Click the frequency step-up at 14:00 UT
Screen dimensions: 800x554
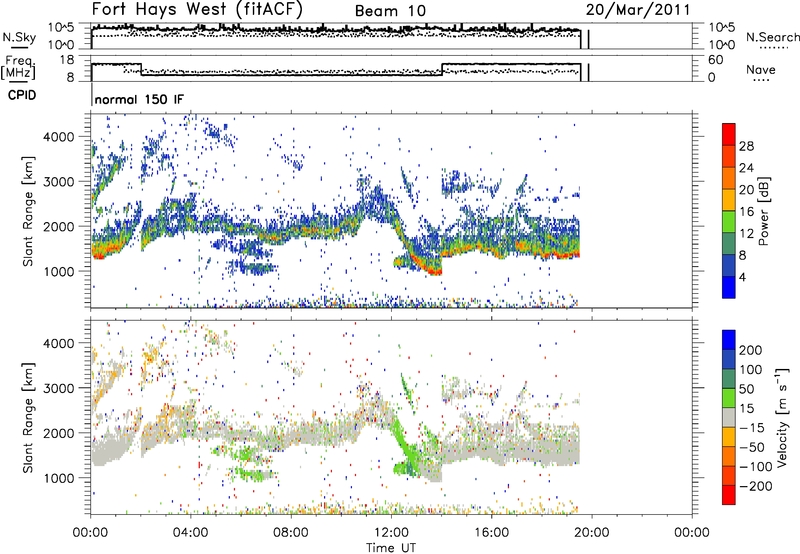click(x=442, y=69)
